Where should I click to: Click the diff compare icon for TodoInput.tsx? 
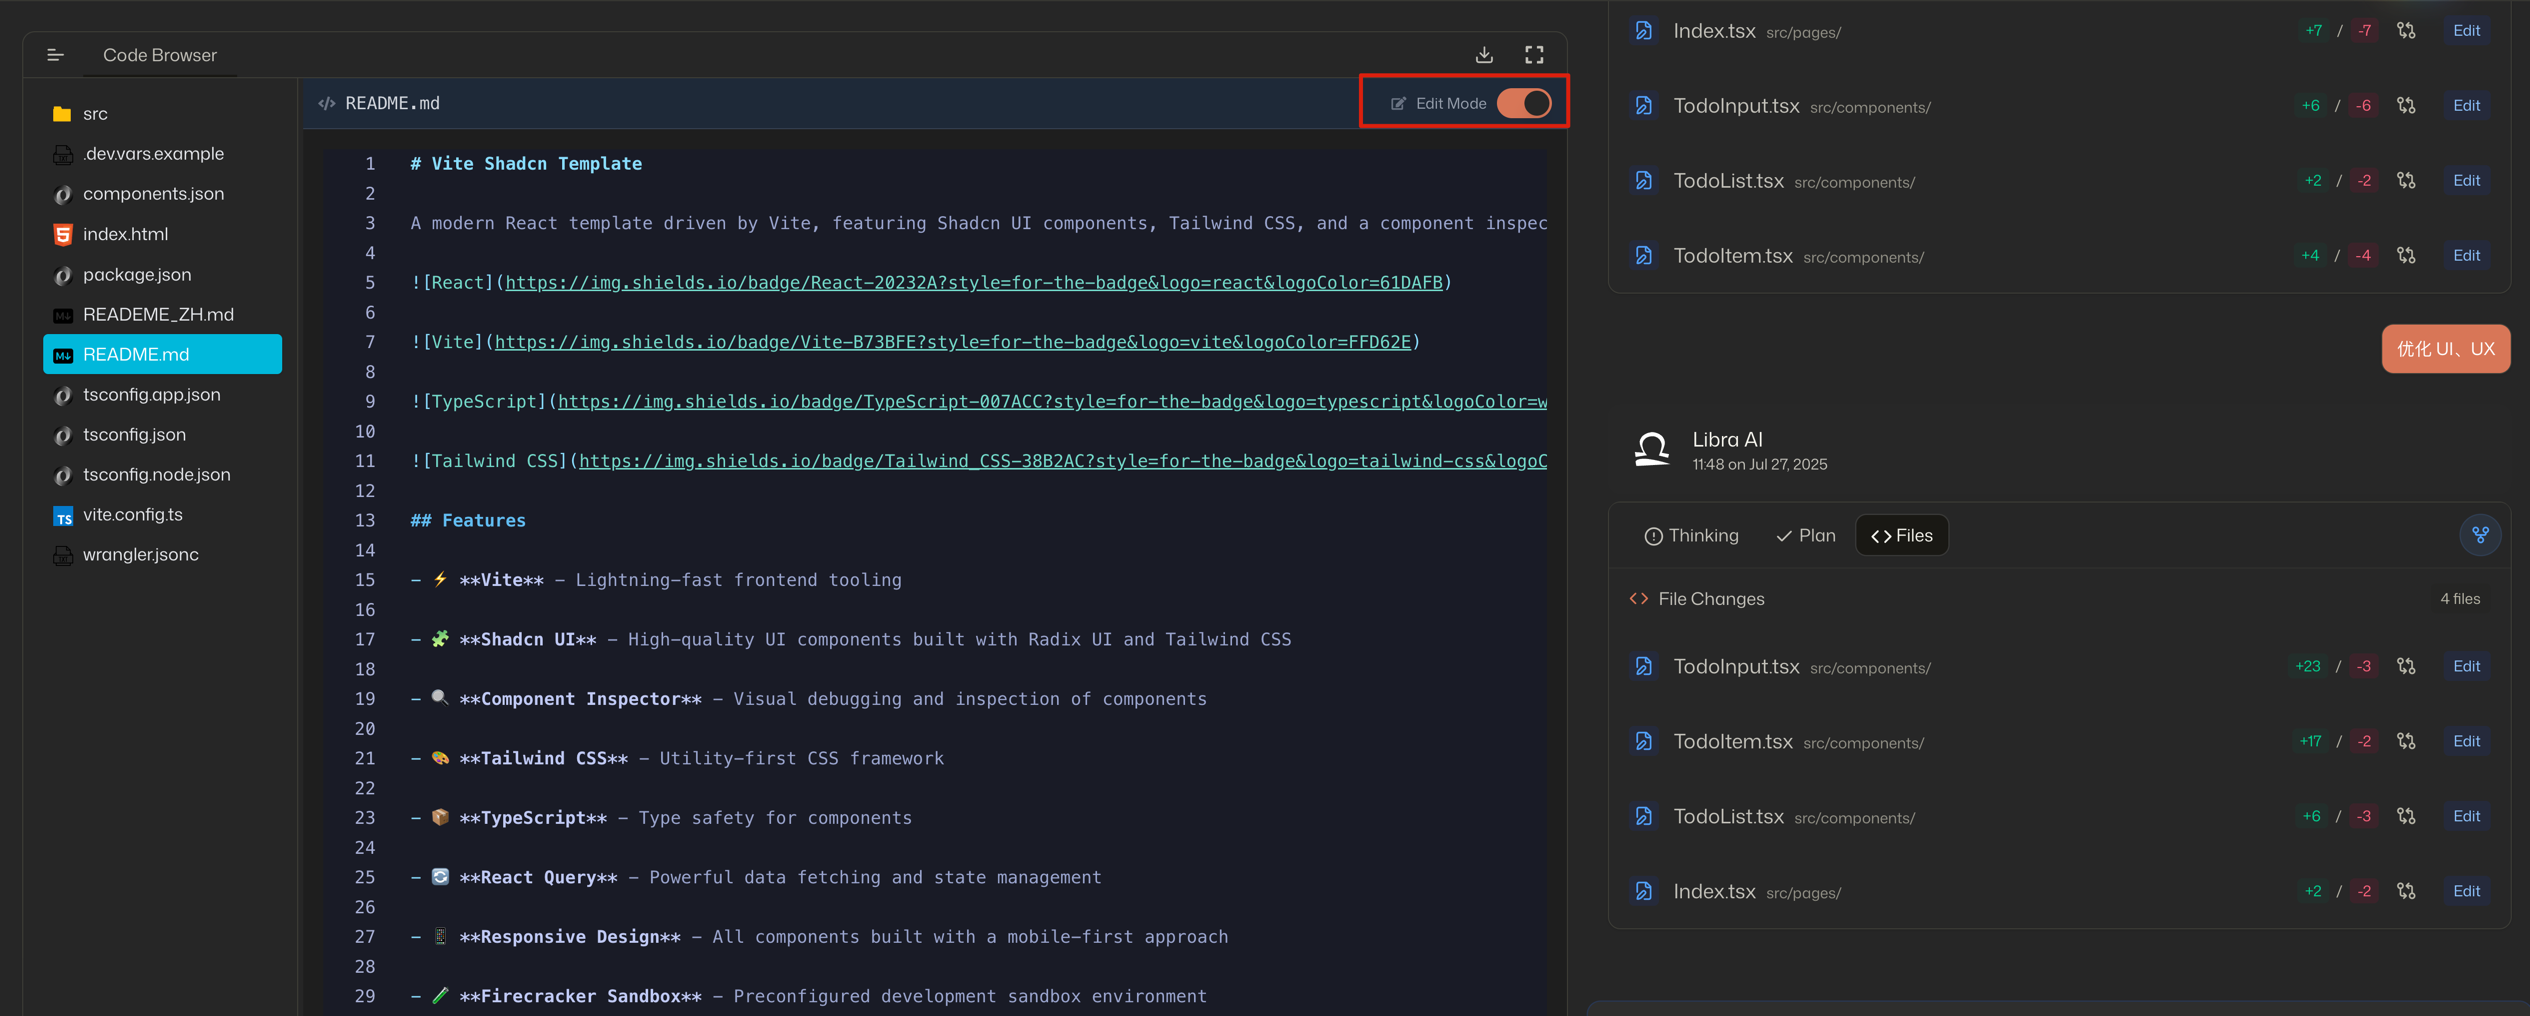2407,666
